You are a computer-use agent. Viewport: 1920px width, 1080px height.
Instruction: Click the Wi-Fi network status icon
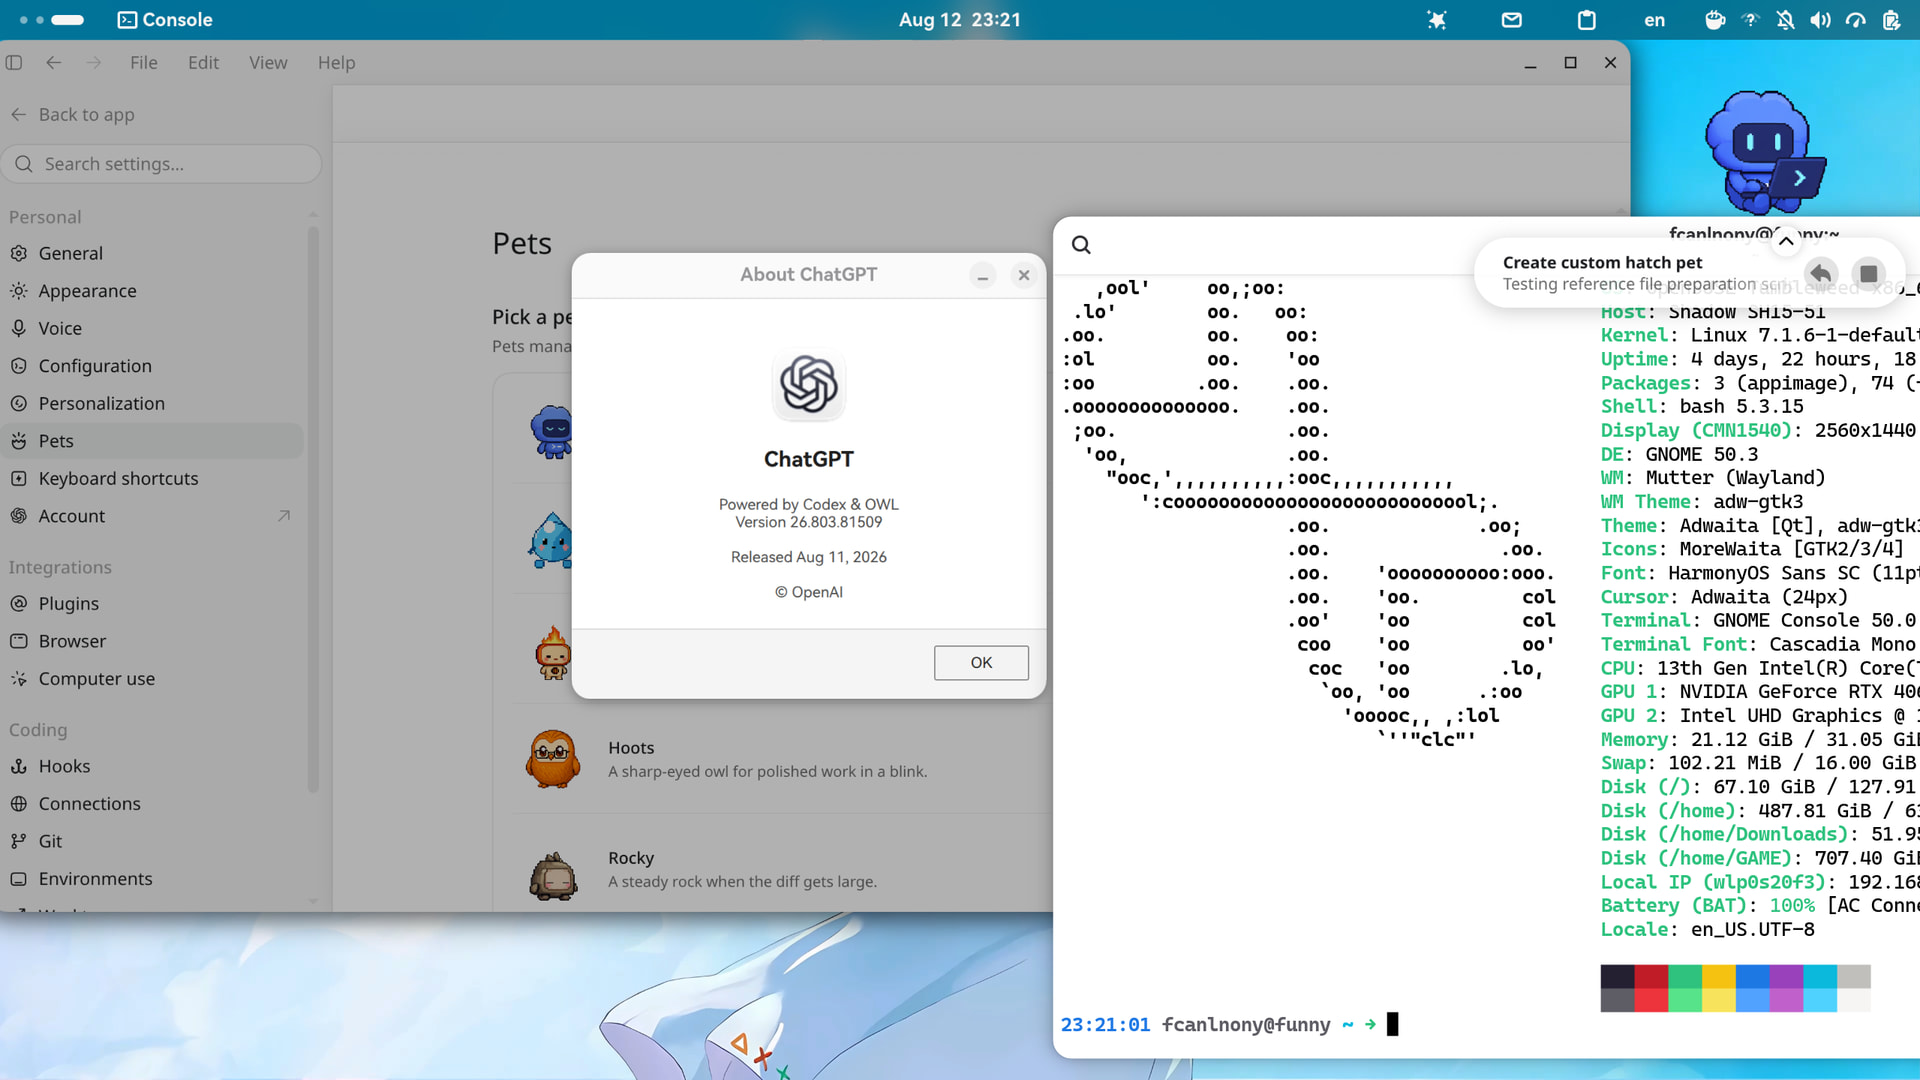[x=1750, y=20]
